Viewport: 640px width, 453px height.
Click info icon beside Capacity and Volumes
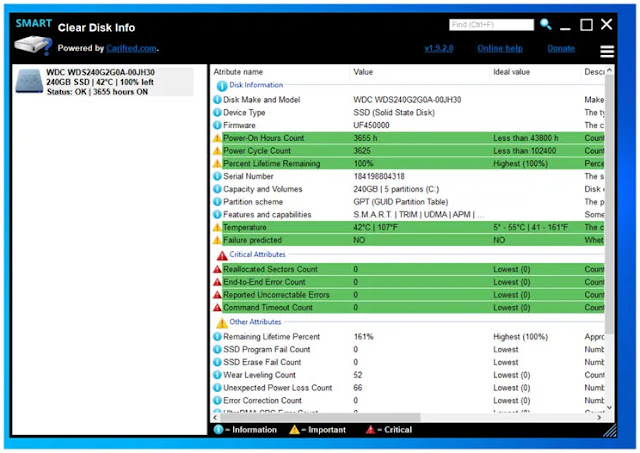(x=218, y=189)
